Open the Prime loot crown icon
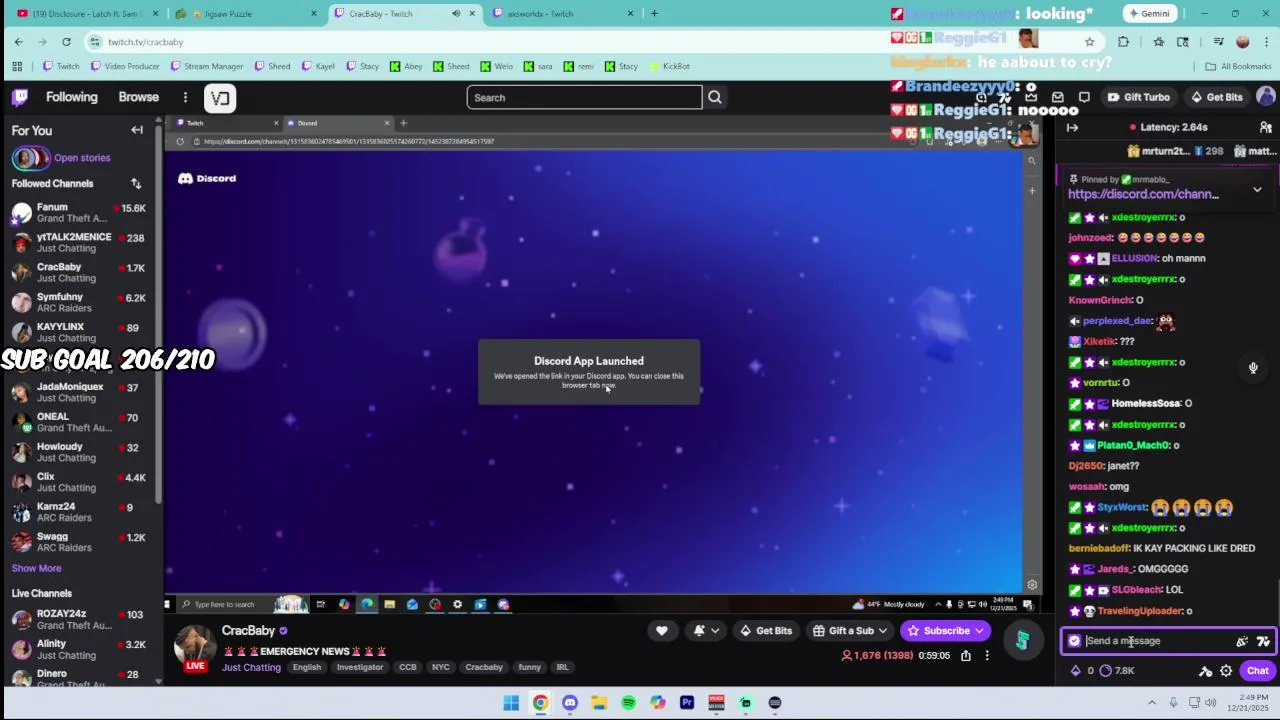The height and width of the screenshot is (720, 1280). pyautogui.click(x=1031, y=97)
